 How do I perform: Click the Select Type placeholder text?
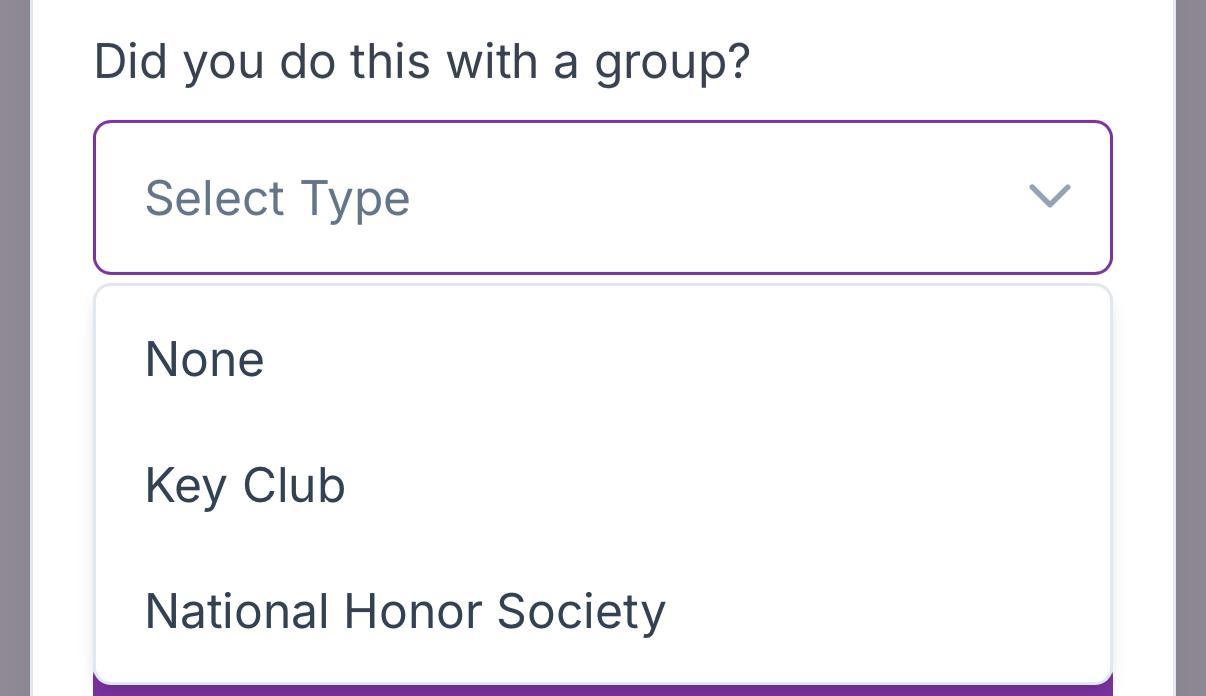coord(277,198)
